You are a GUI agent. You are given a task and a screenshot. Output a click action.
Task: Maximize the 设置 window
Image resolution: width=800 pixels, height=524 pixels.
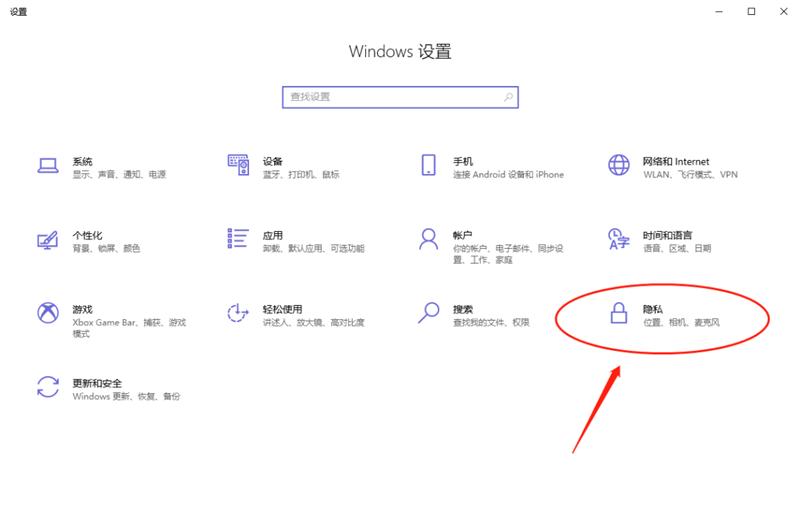pos(751,11)
